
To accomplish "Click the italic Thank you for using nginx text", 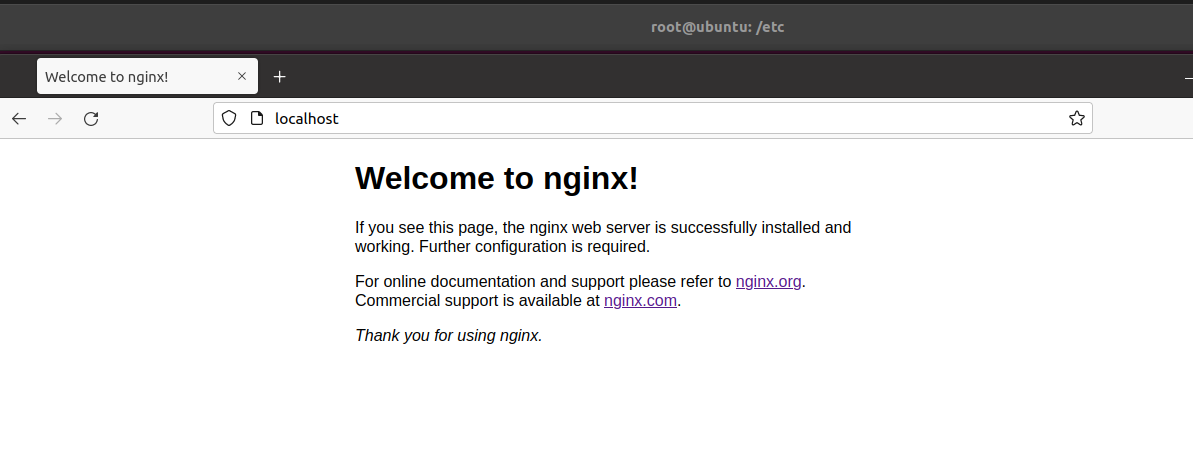I will click(448, 336).
